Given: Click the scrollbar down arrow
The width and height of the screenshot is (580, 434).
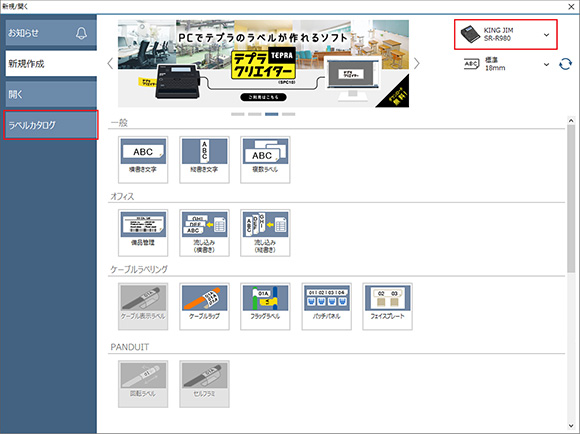Looking at the screenshot, I should click(x=571, y=425).
